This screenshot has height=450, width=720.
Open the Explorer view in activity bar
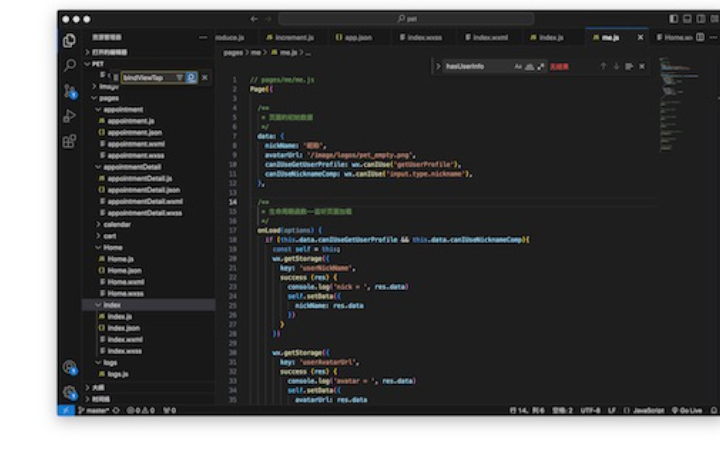[69, 40]
